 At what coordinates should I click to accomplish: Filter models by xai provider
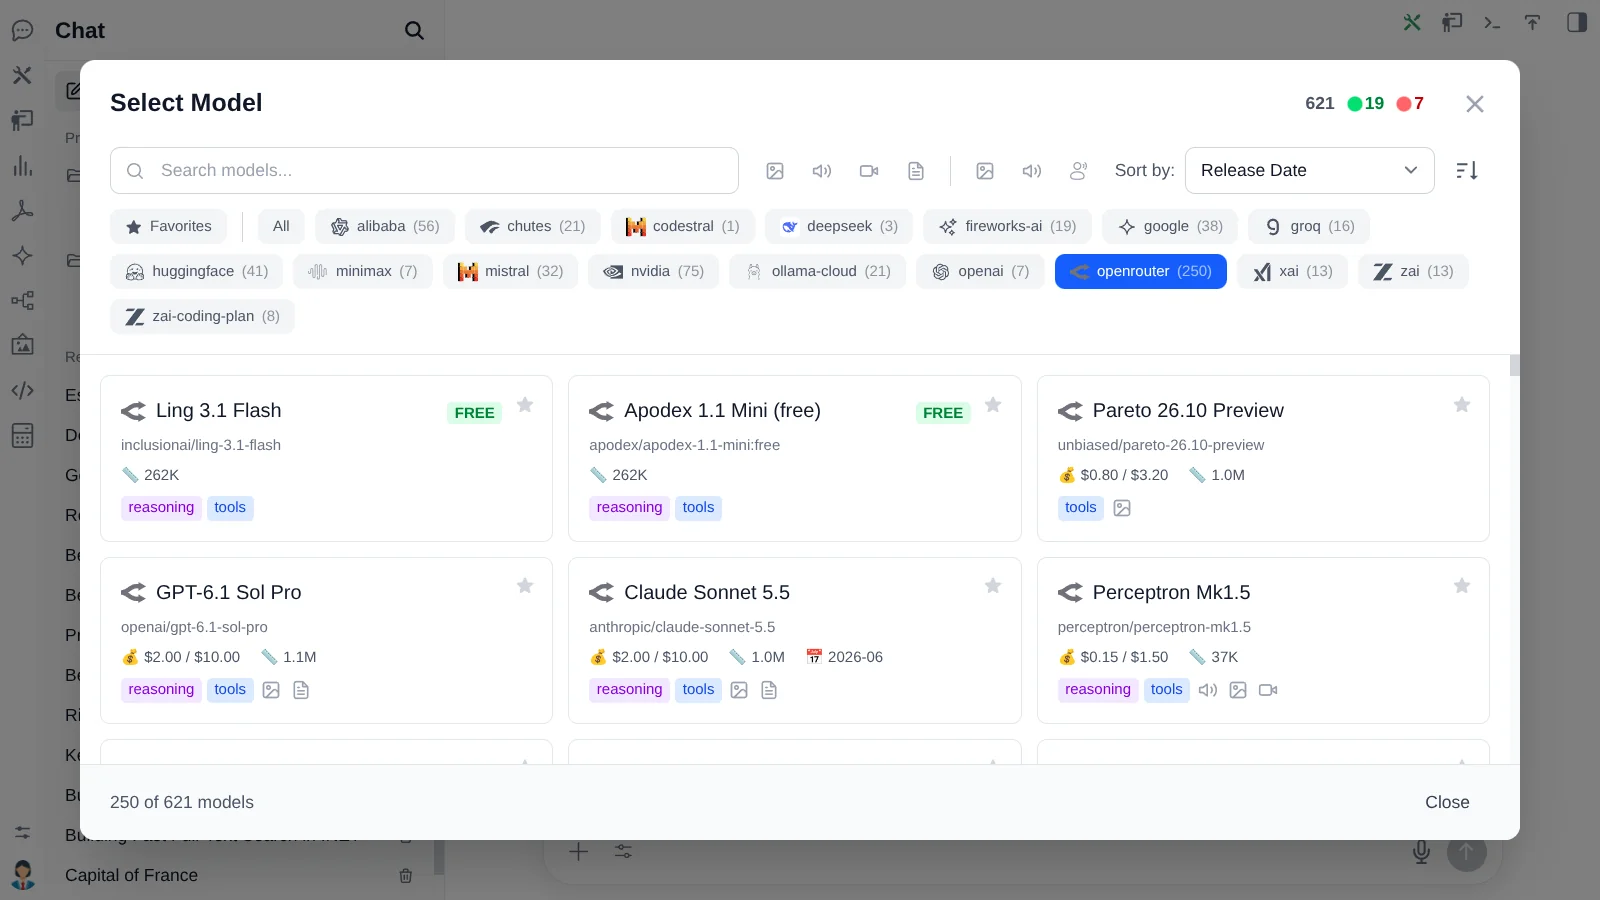tap(1293, 271)
